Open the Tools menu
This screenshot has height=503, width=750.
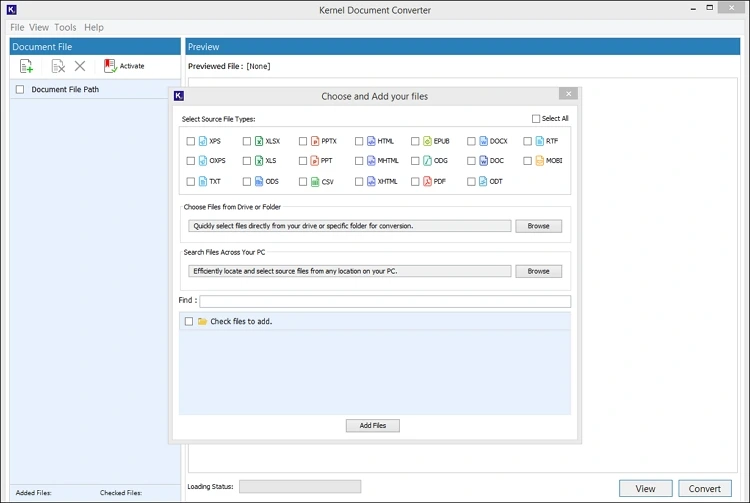[x=65, y=28]
